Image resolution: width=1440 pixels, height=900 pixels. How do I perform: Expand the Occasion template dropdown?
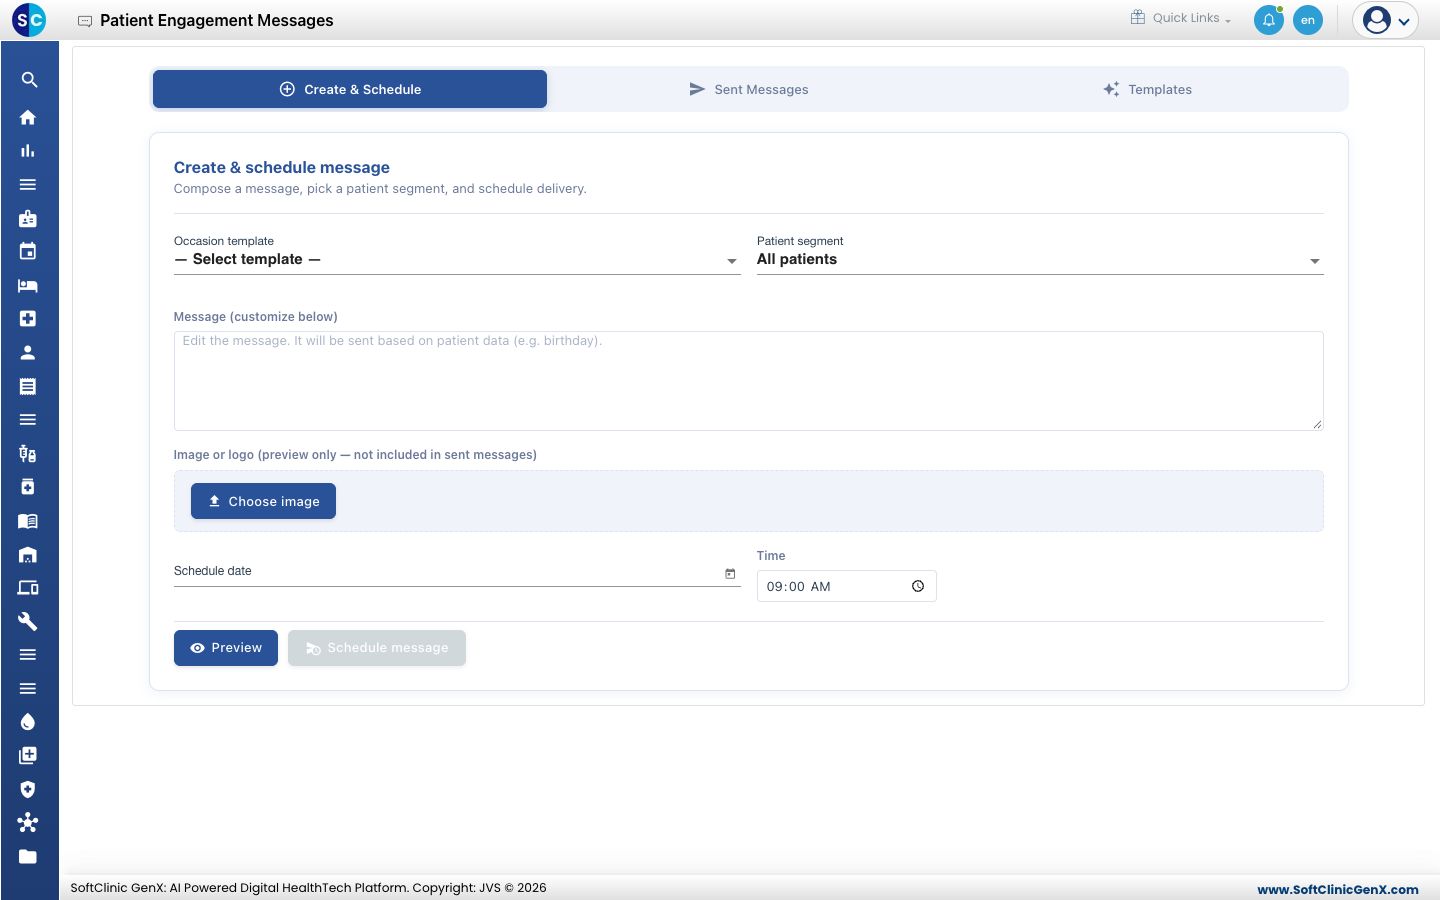[457, 260]
